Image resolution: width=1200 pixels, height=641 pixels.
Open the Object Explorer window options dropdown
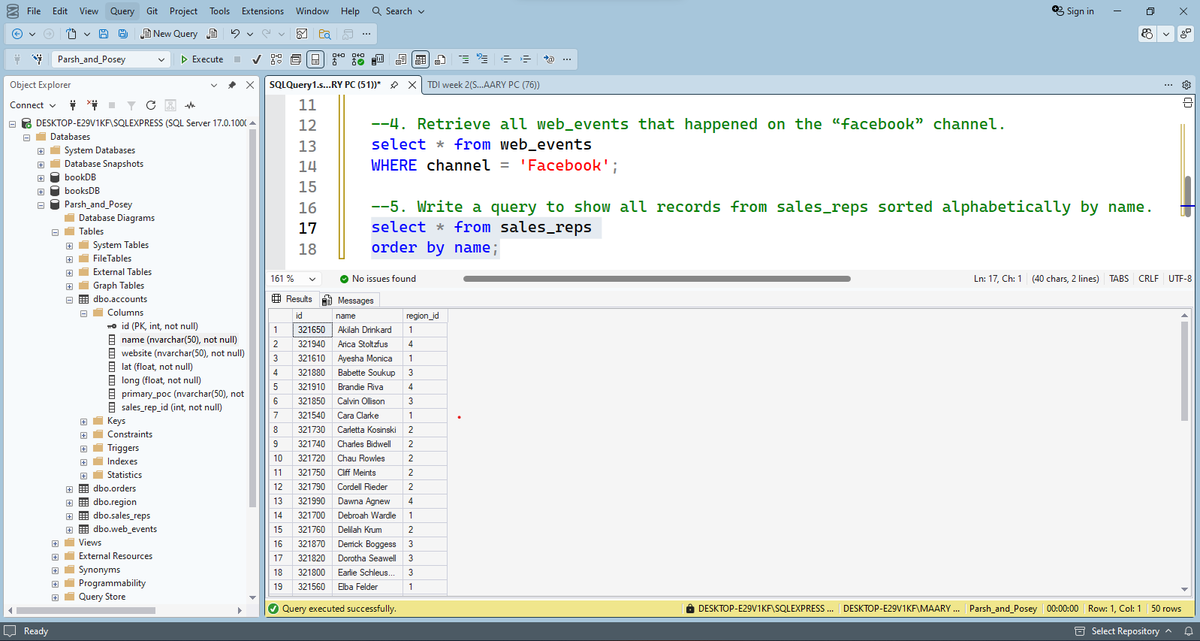(x=214, y=85)
